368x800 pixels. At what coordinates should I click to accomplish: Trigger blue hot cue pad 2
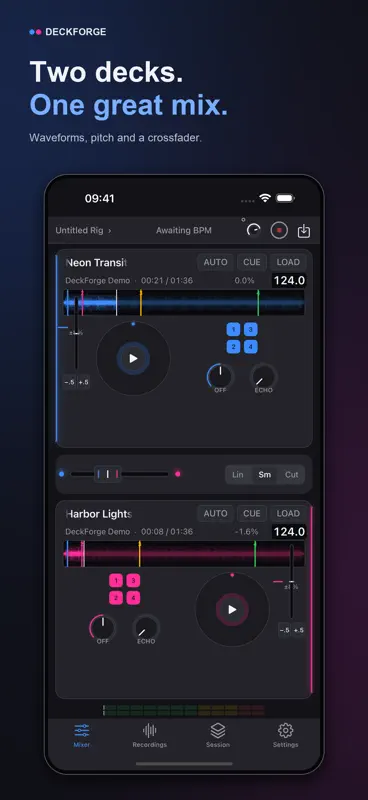click(233, 347)
